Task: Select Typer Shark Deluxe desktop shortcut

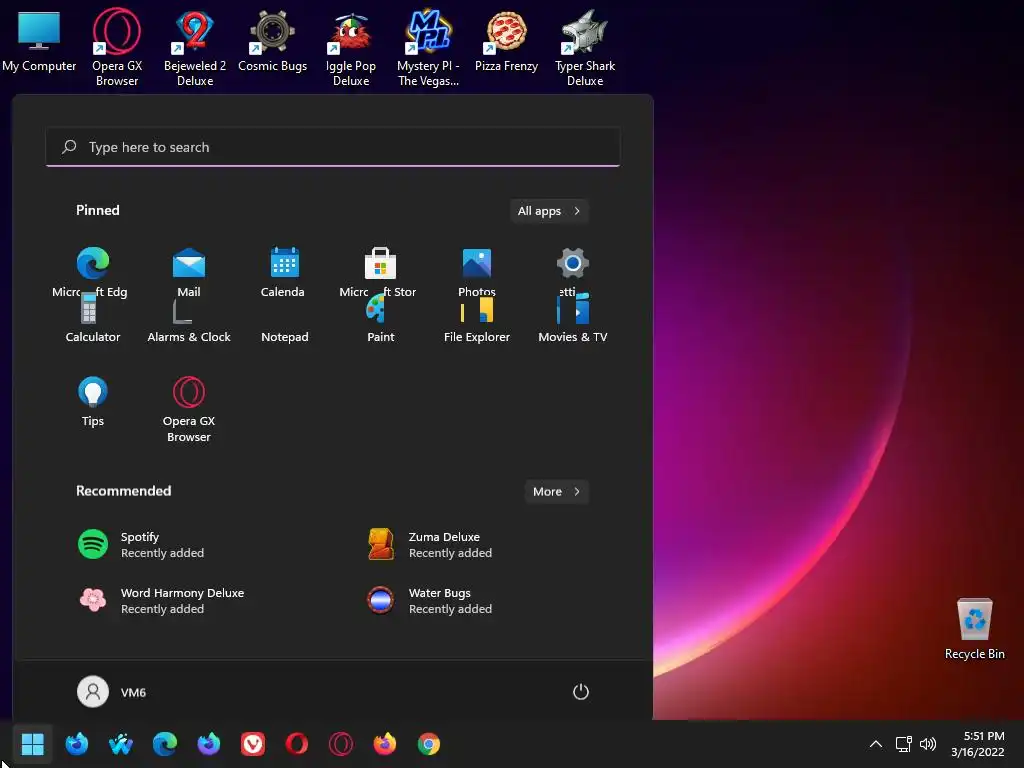Action: click(584, 47)
